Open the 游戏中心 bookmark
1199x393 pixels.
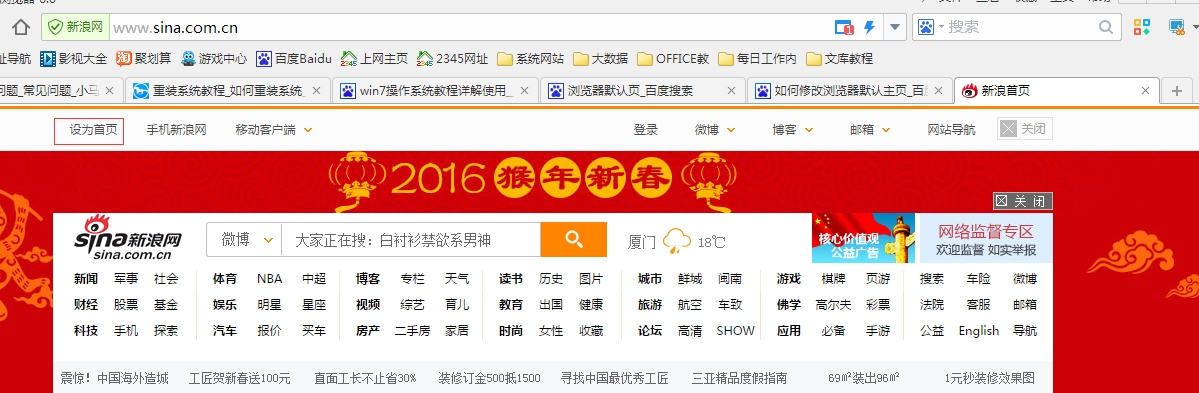tap(214, 58)
